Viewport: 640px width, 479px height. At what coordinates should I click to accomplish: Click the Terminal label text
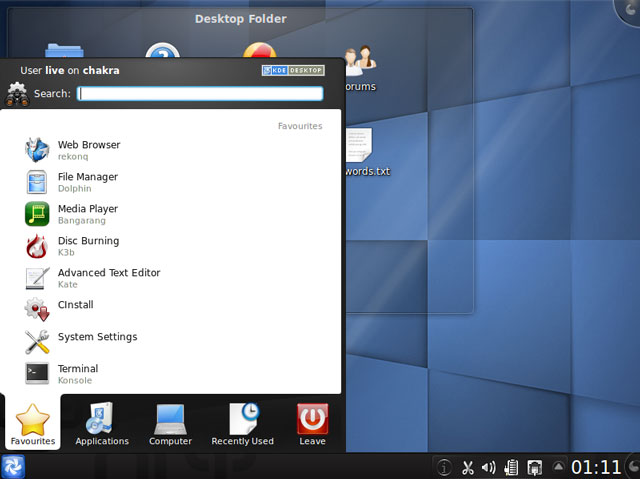78,369
